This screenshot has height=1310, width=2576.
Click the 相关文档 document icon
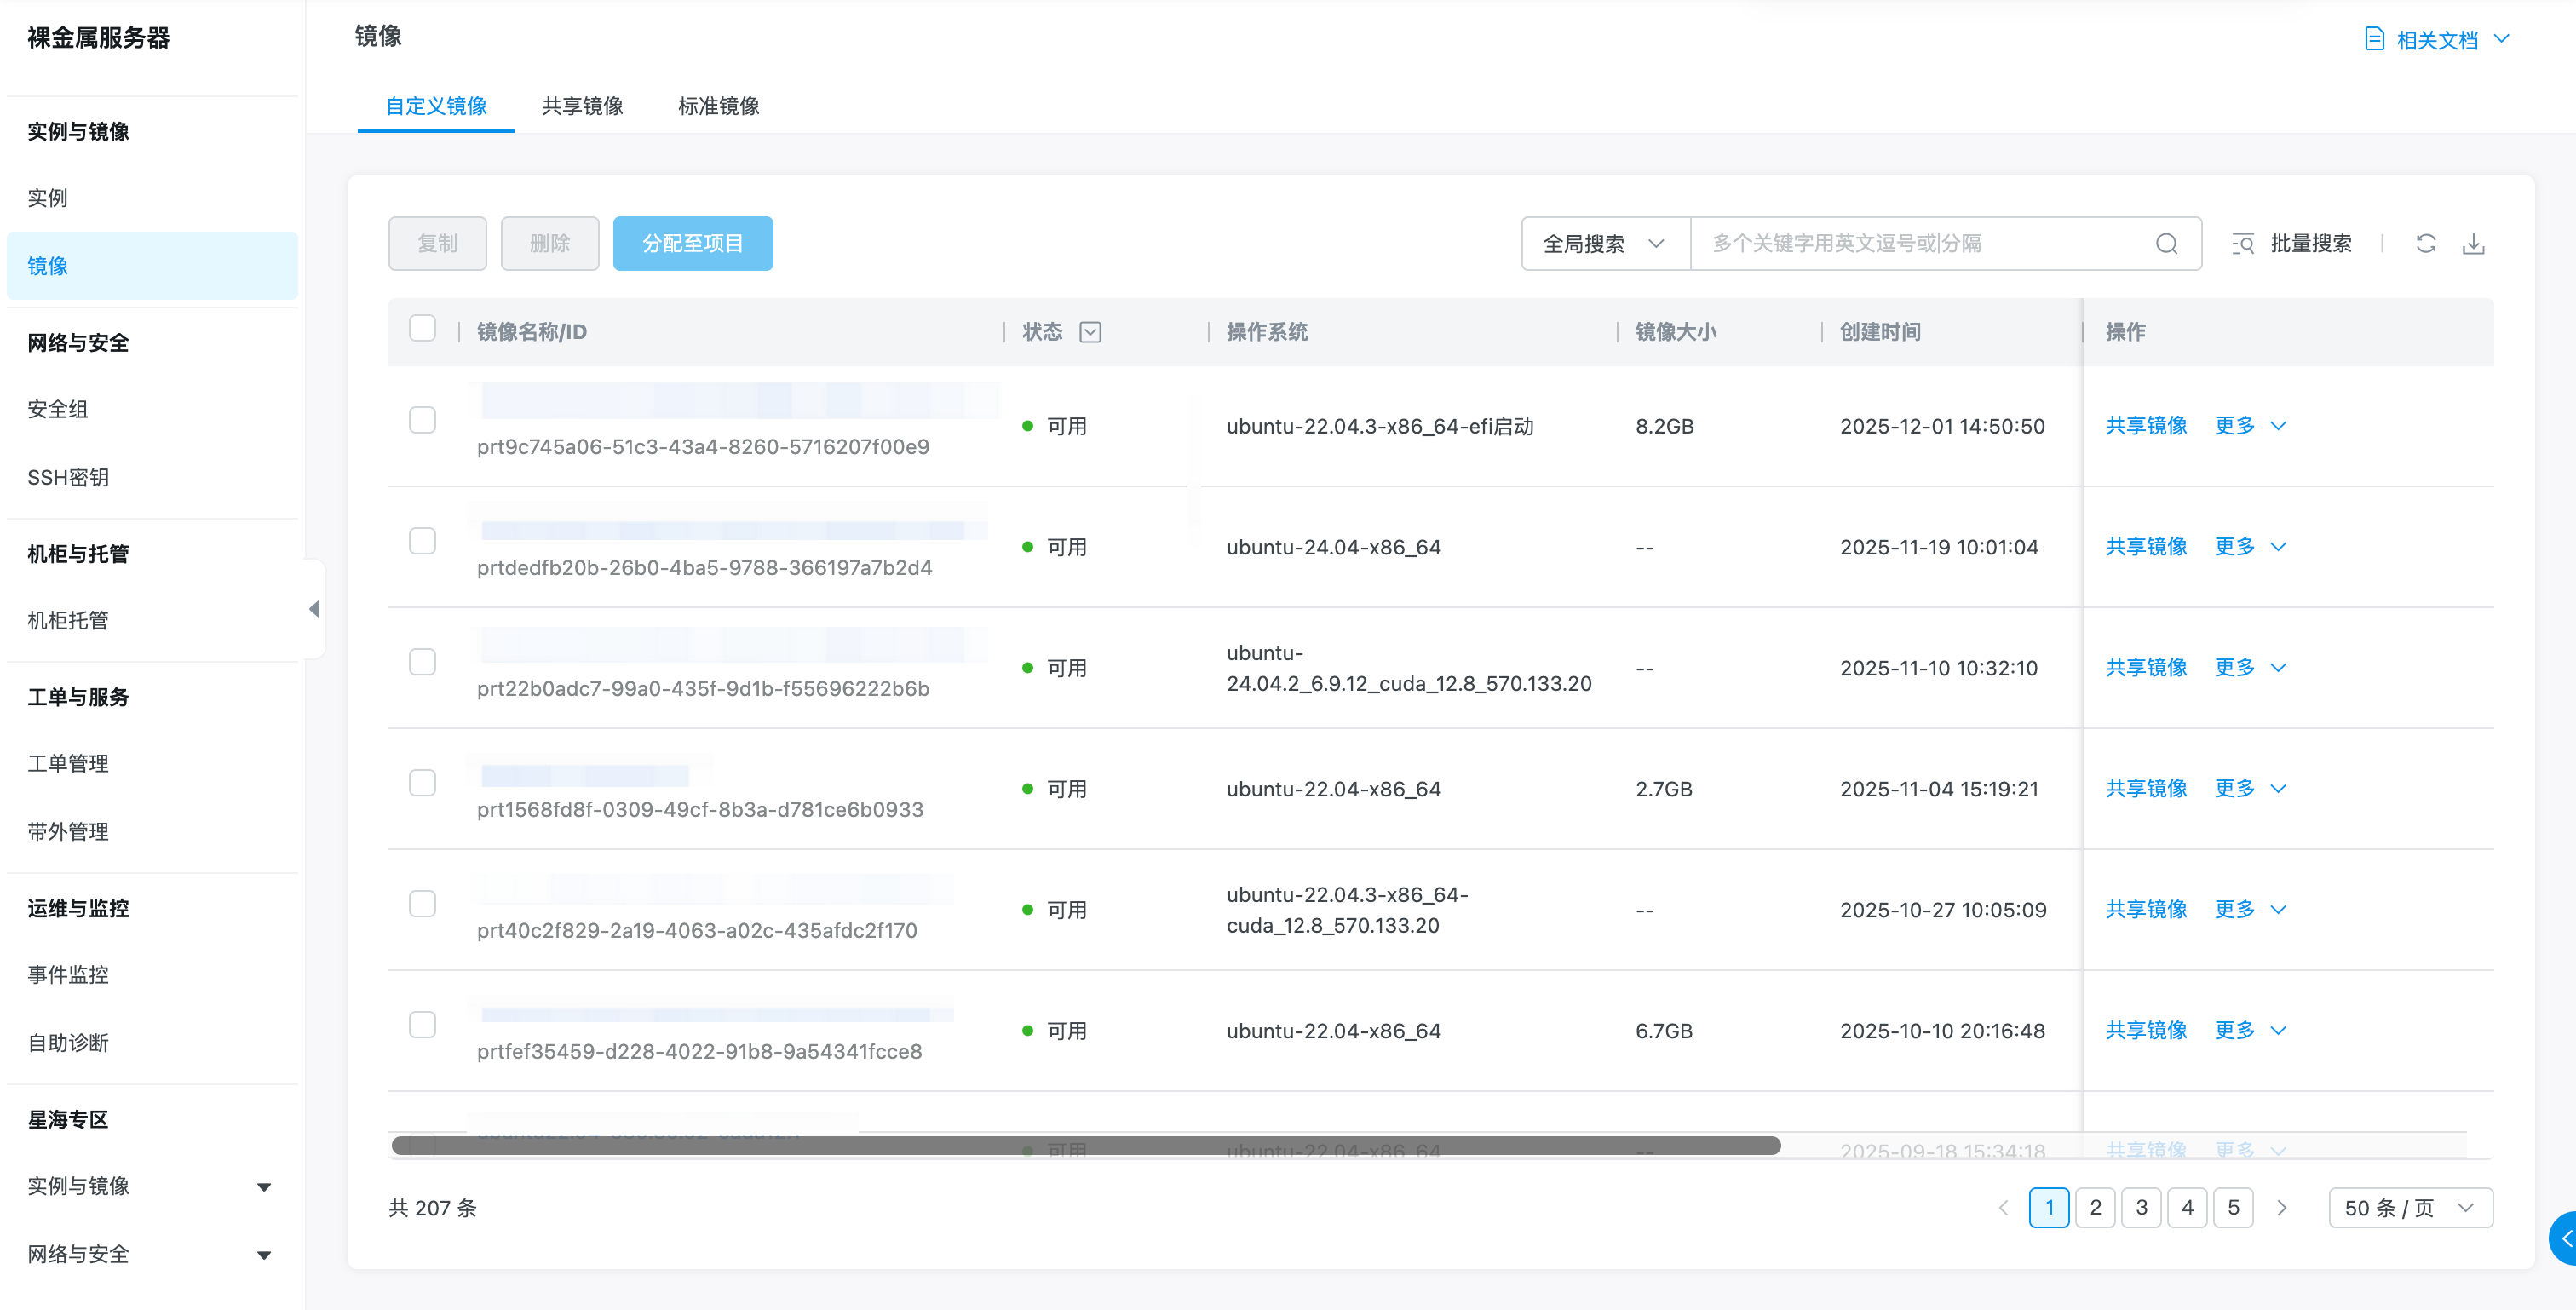point(2374,39)
